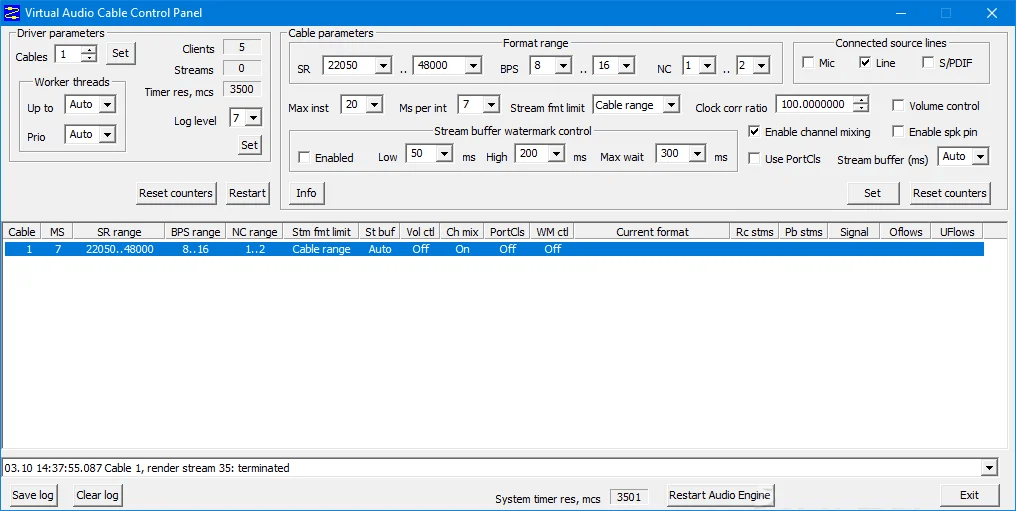This screenshot has height=522, width=1016.
Task: Click the Ch mix 'On' cell
Action: 462,249
